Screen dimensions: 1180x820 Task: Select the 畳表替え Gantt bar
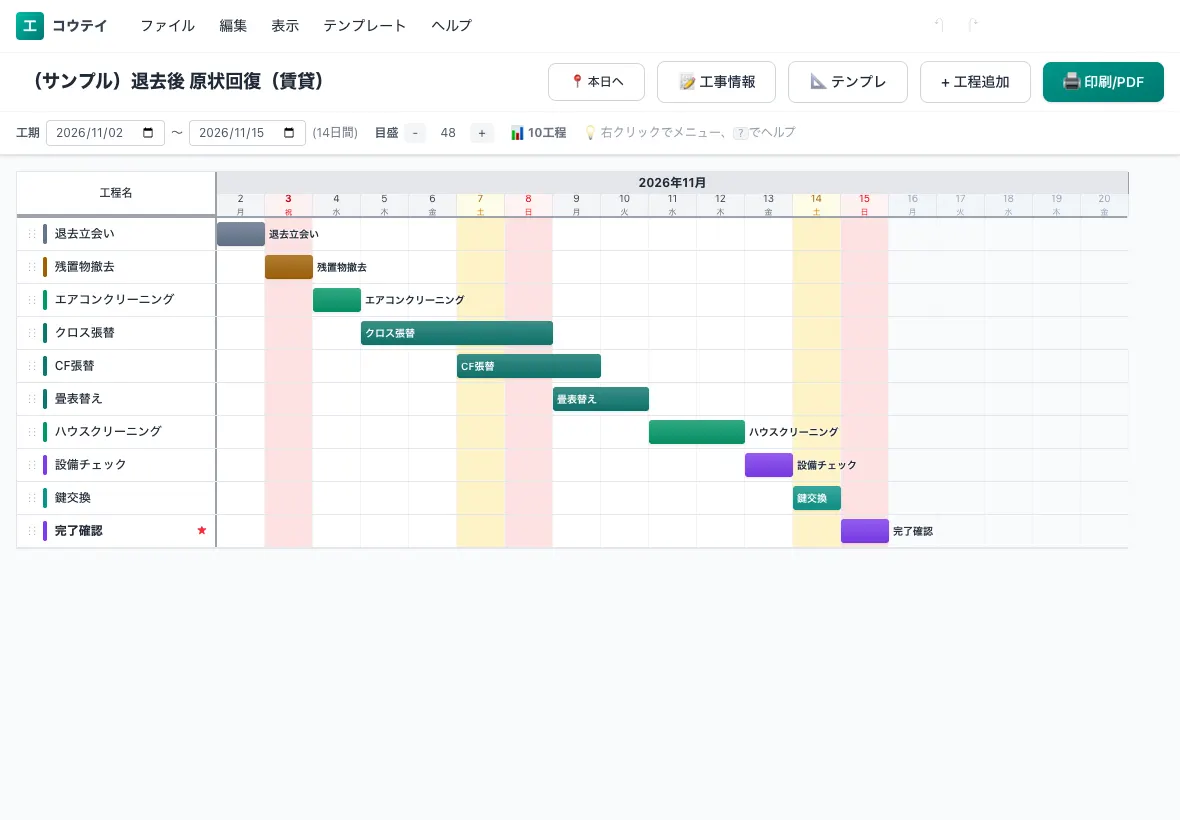[x=601, y=399]
